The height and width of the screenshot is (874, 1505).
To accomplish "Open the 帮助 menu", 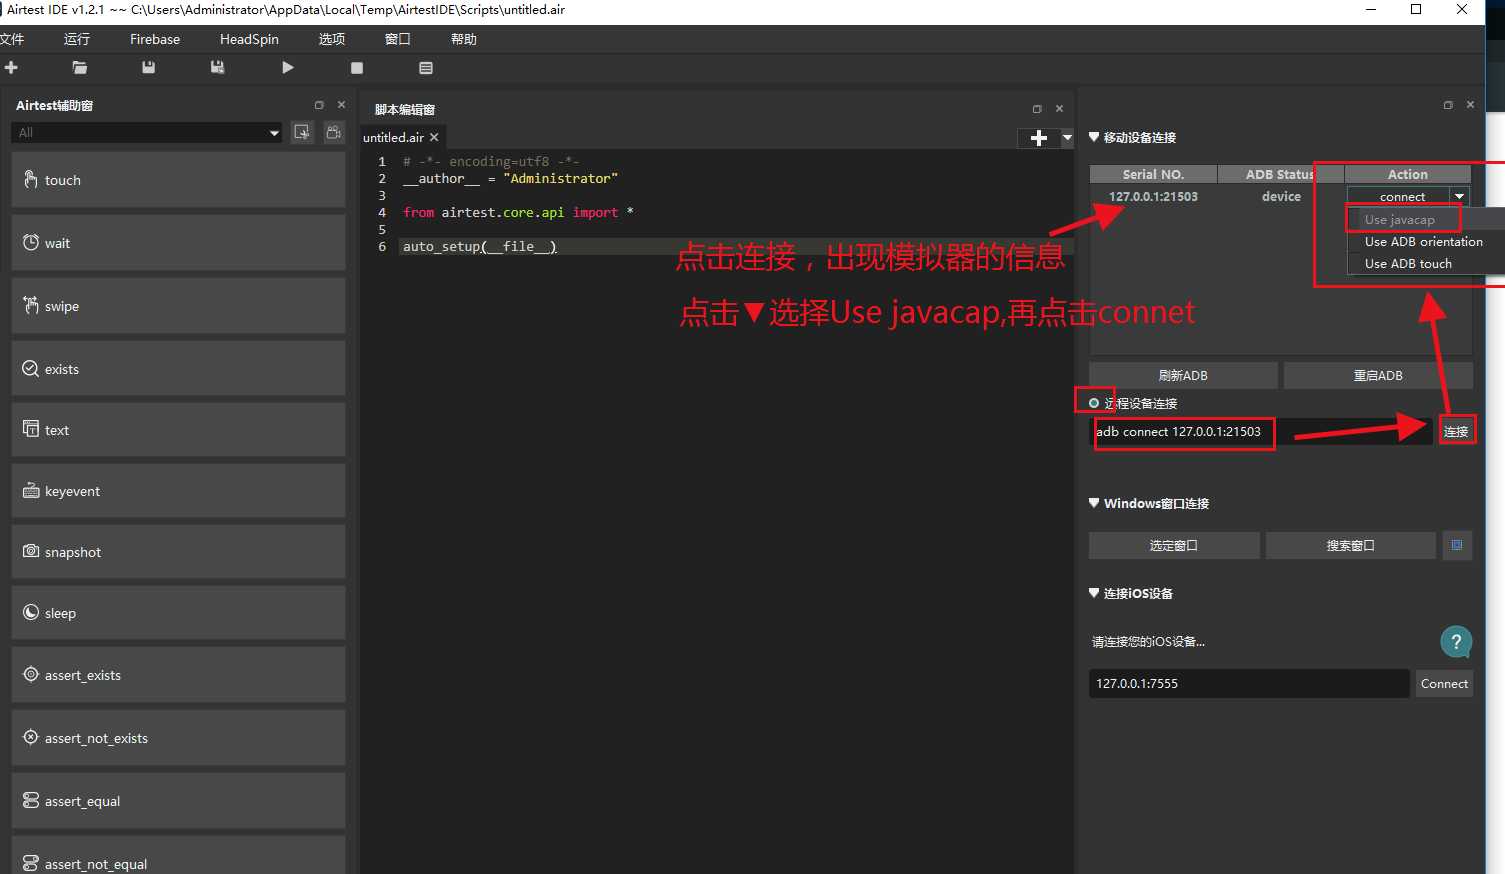I will pyautogui.click(x=464, y=39).
